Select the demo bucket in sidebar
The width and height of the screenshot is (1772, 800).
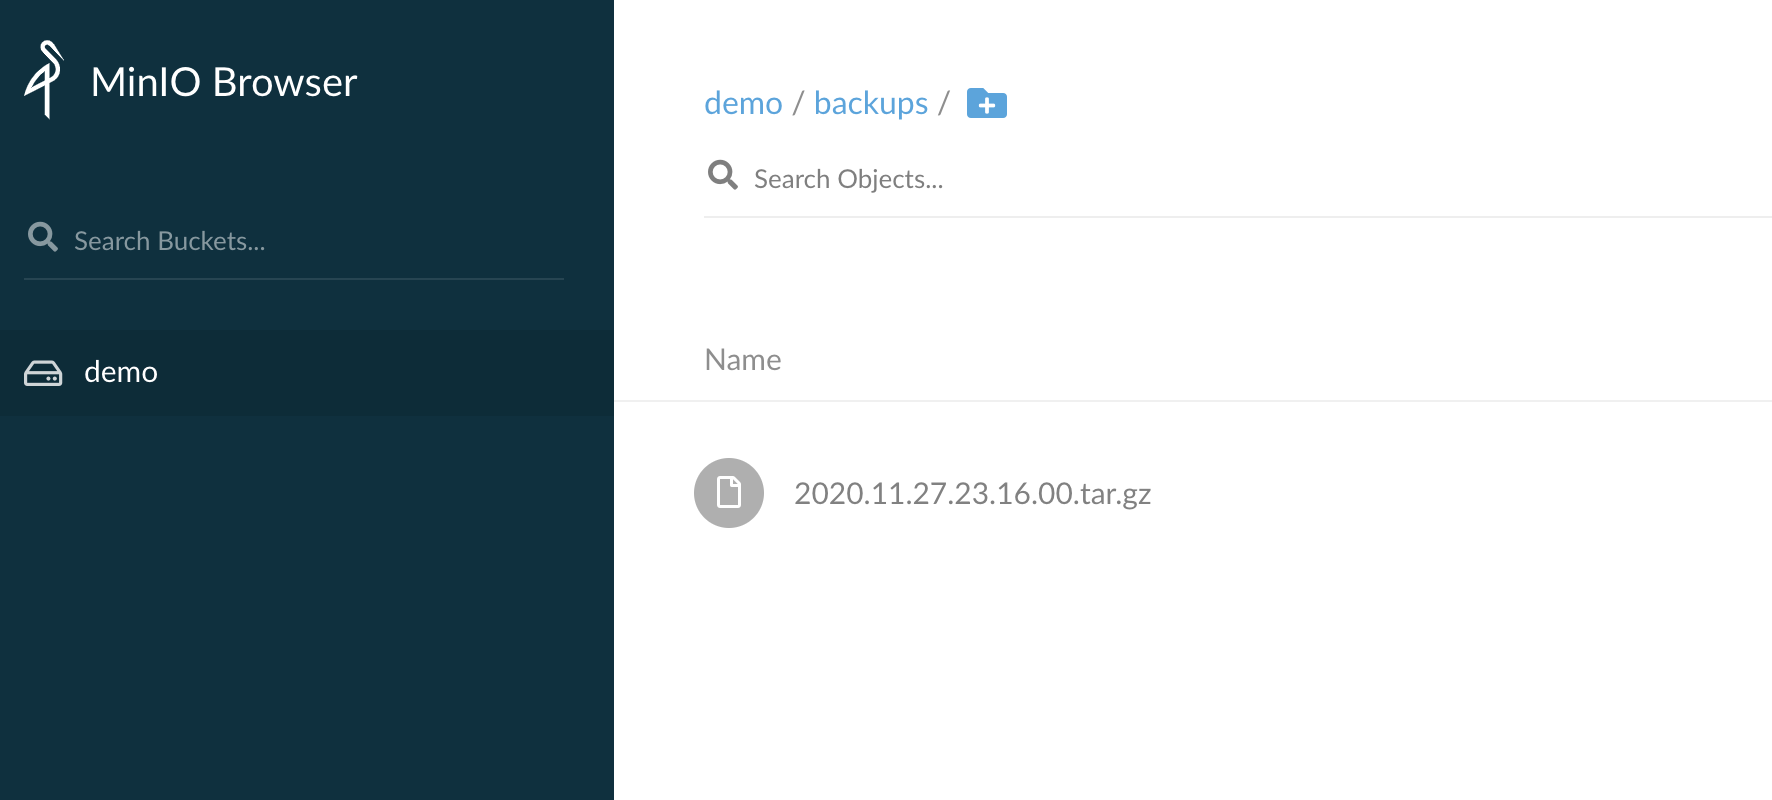307,372
